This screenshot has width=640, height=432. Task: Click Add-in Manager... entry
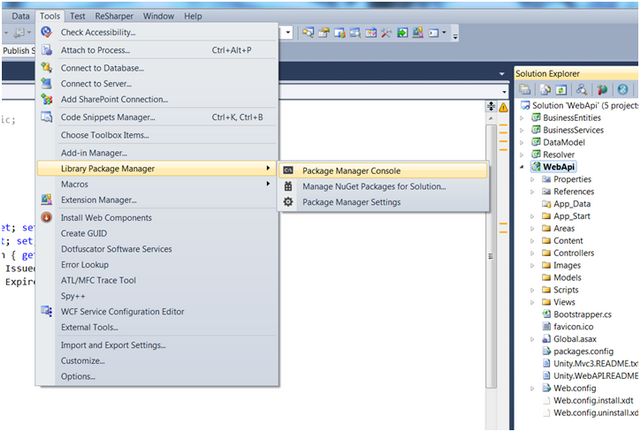[94, 153]
